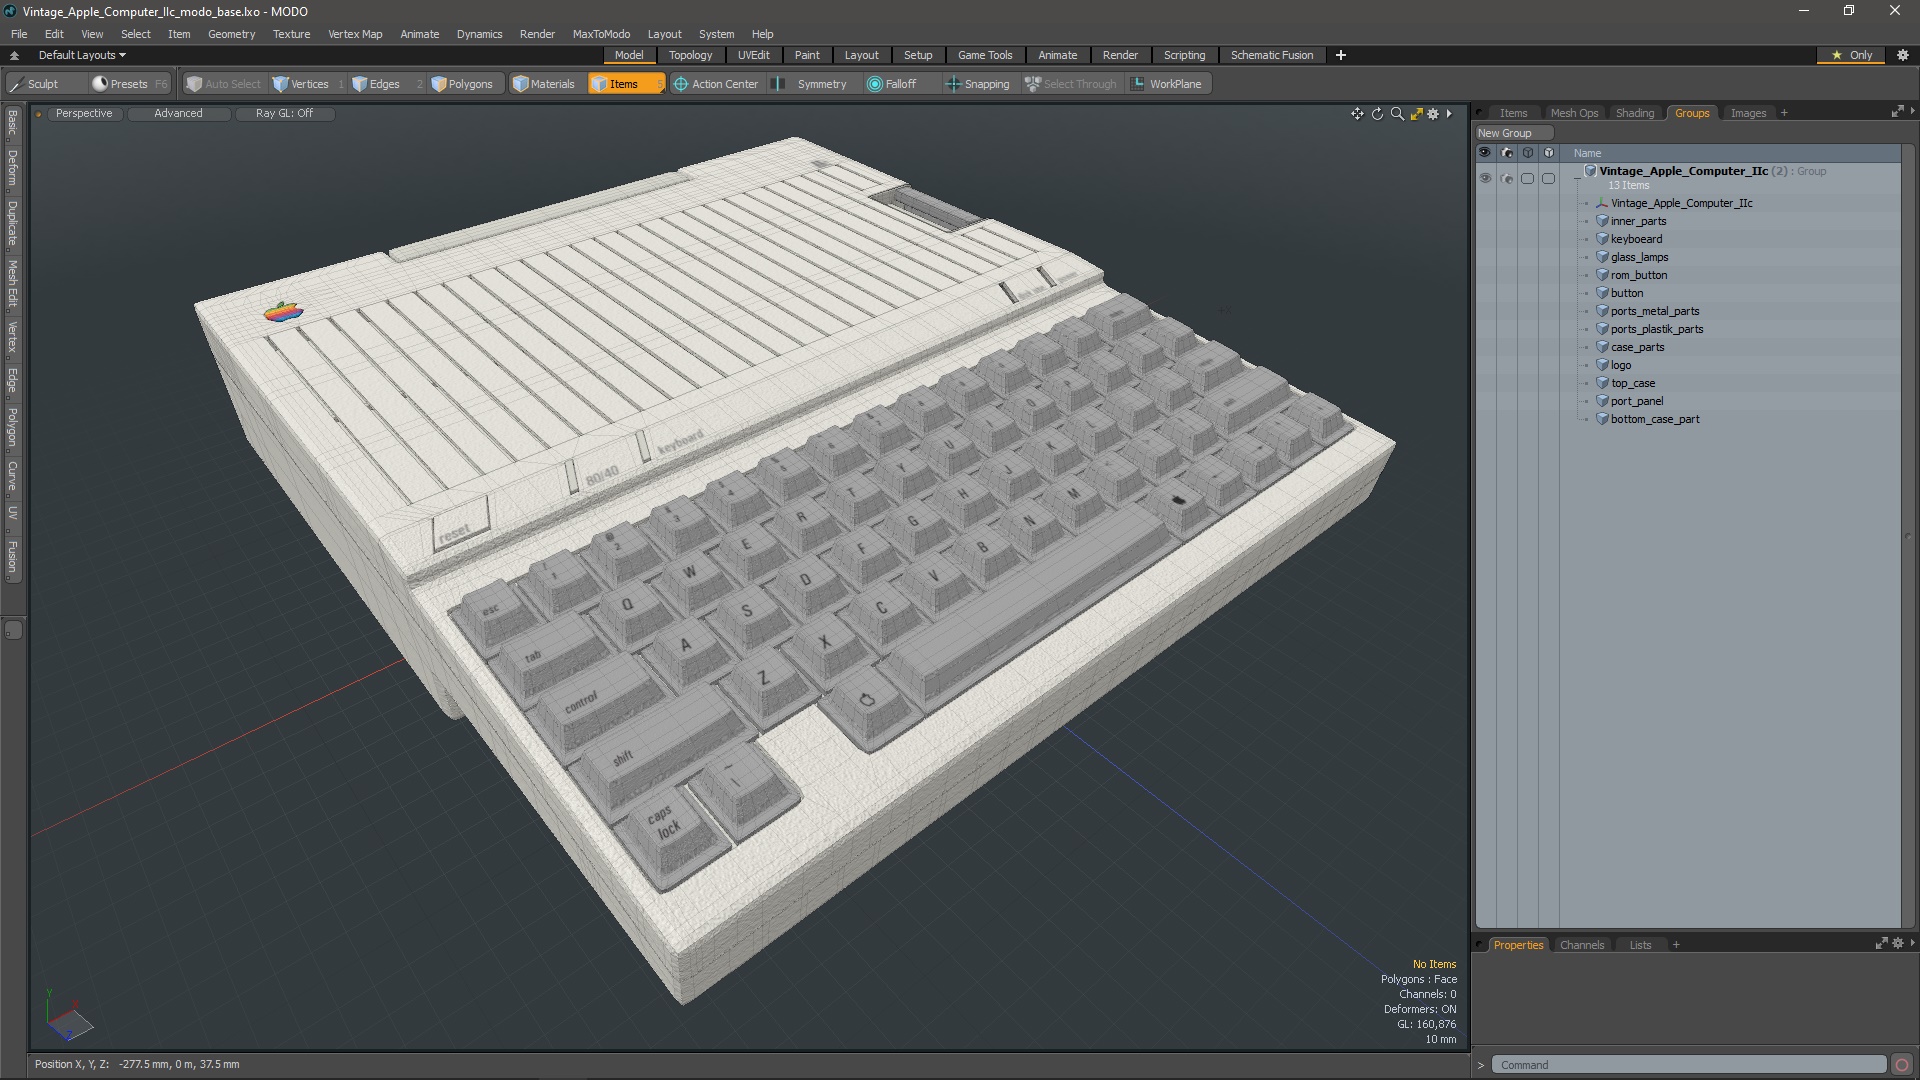
Task: Click the groups list vertical scrollbar
Action: point(1908,537)
